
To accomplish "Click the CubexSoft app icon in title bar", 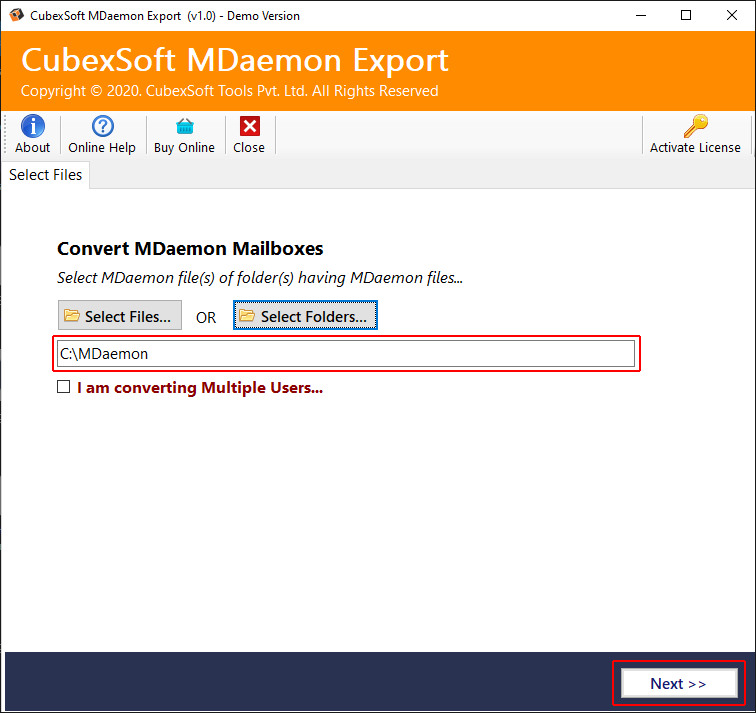I will pyautogui.click(x=16, y=16).
